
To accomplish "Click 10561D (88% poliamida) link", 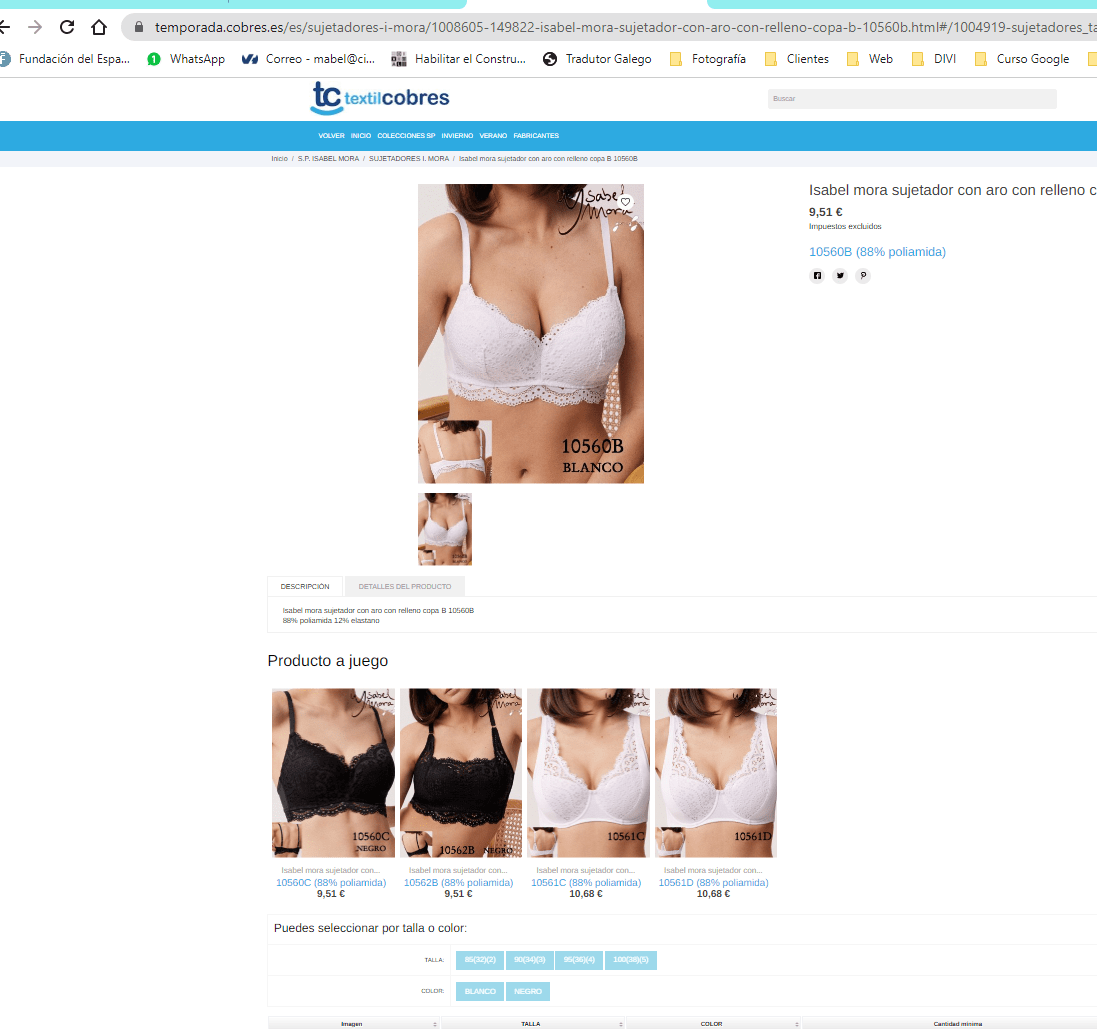I will point(713,883).
